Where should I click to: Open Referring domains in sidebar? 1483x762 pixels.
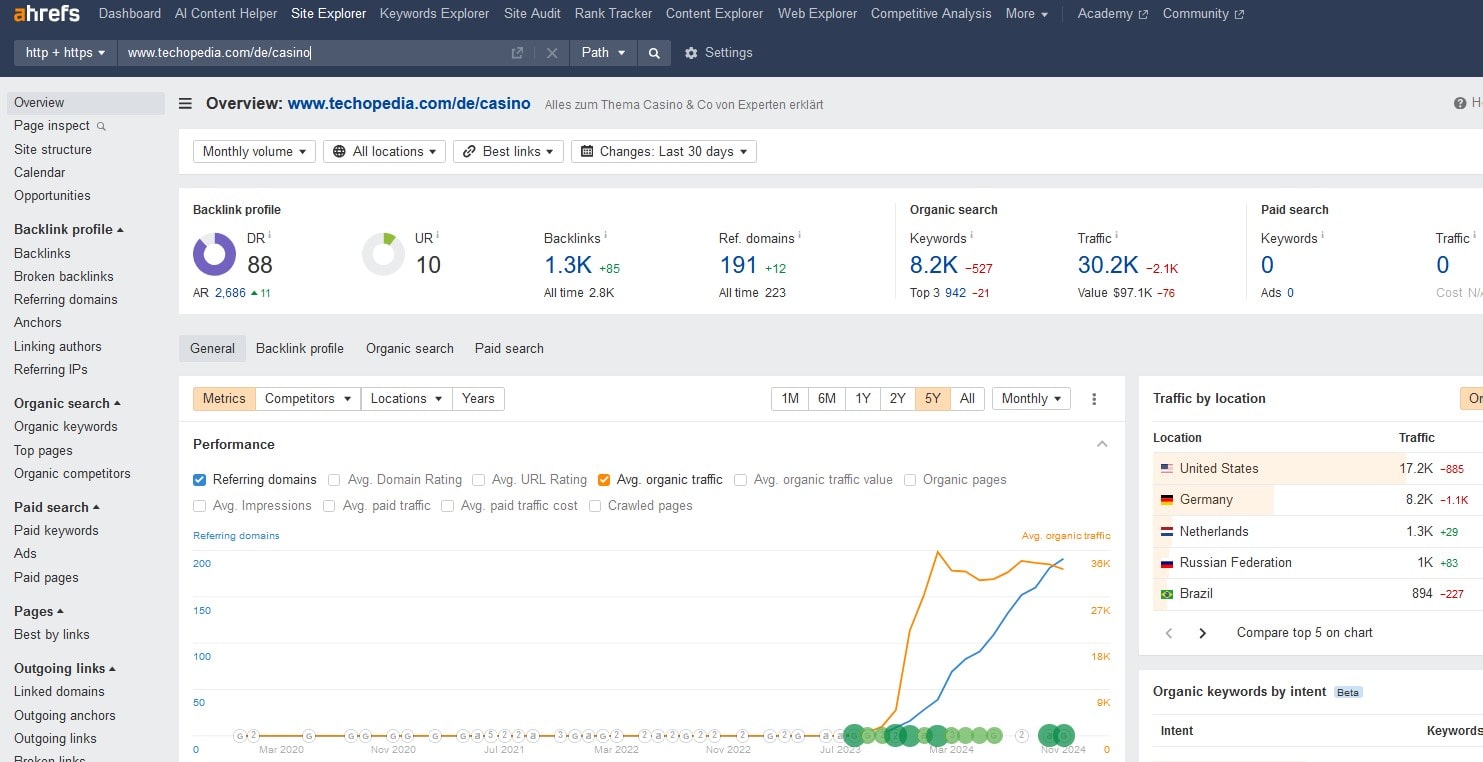tap(66, 300)
